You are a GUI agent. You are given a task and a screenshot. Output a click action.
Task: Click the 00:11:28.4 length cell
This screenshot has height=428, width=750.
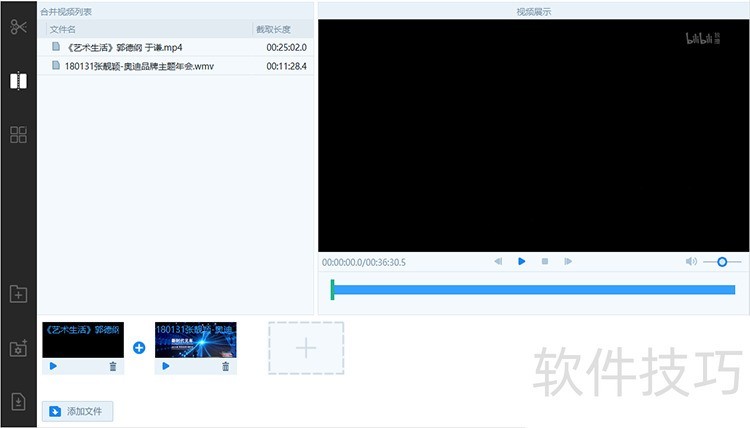(287, 66)
